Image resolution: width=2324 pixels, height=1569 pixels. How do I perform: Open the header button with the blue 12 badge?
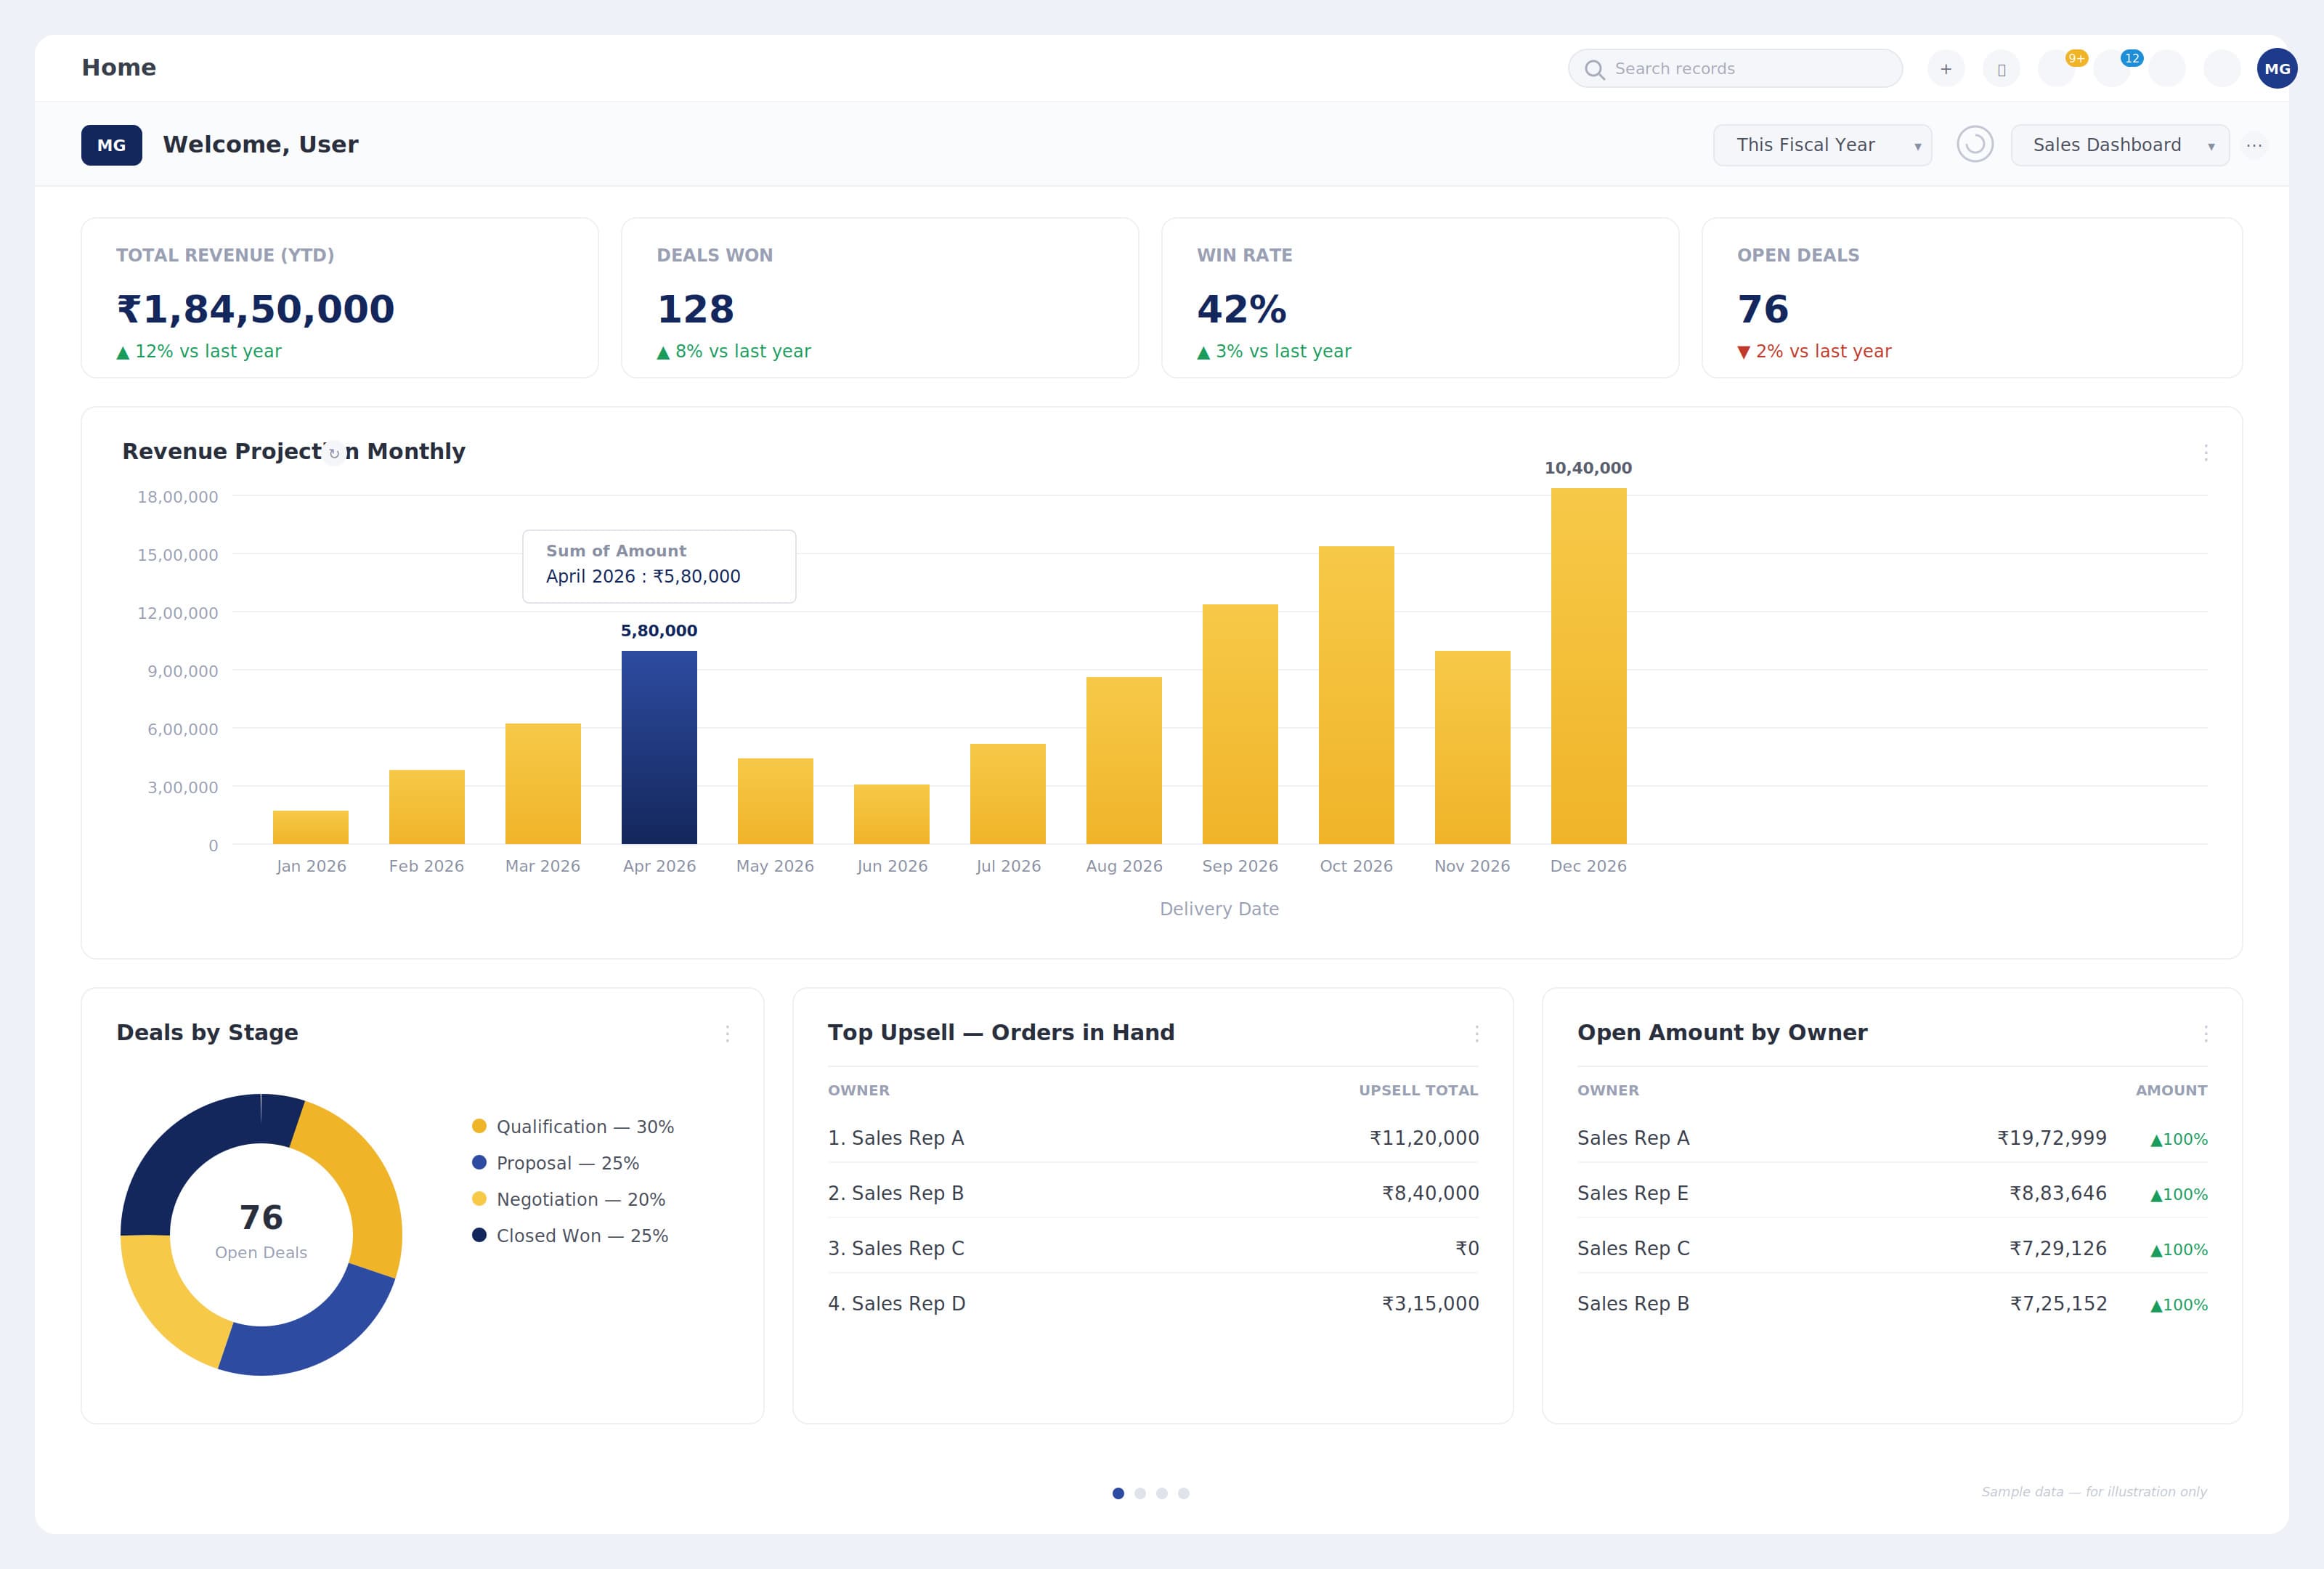2111,69
